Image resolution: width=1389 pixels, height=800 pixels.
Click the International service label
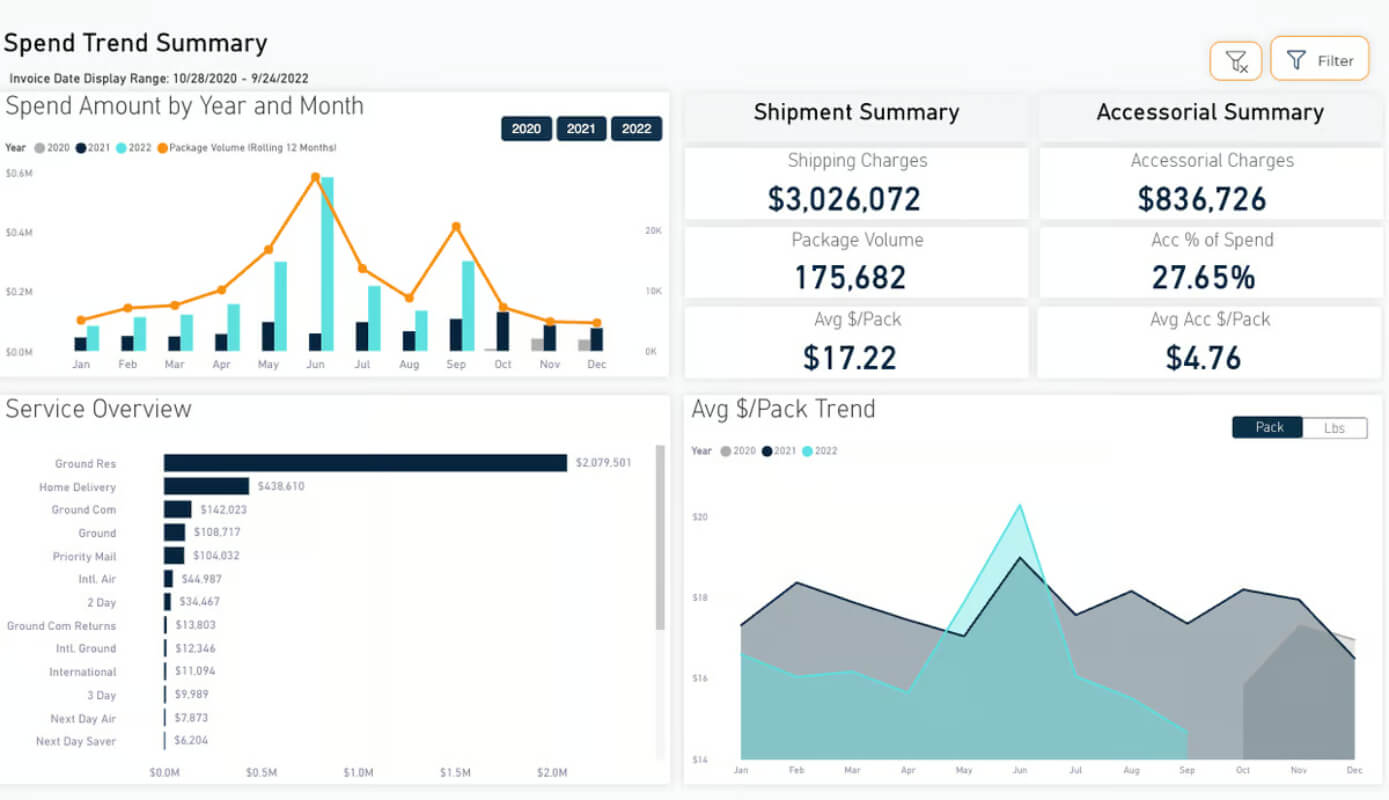point(83,672)
